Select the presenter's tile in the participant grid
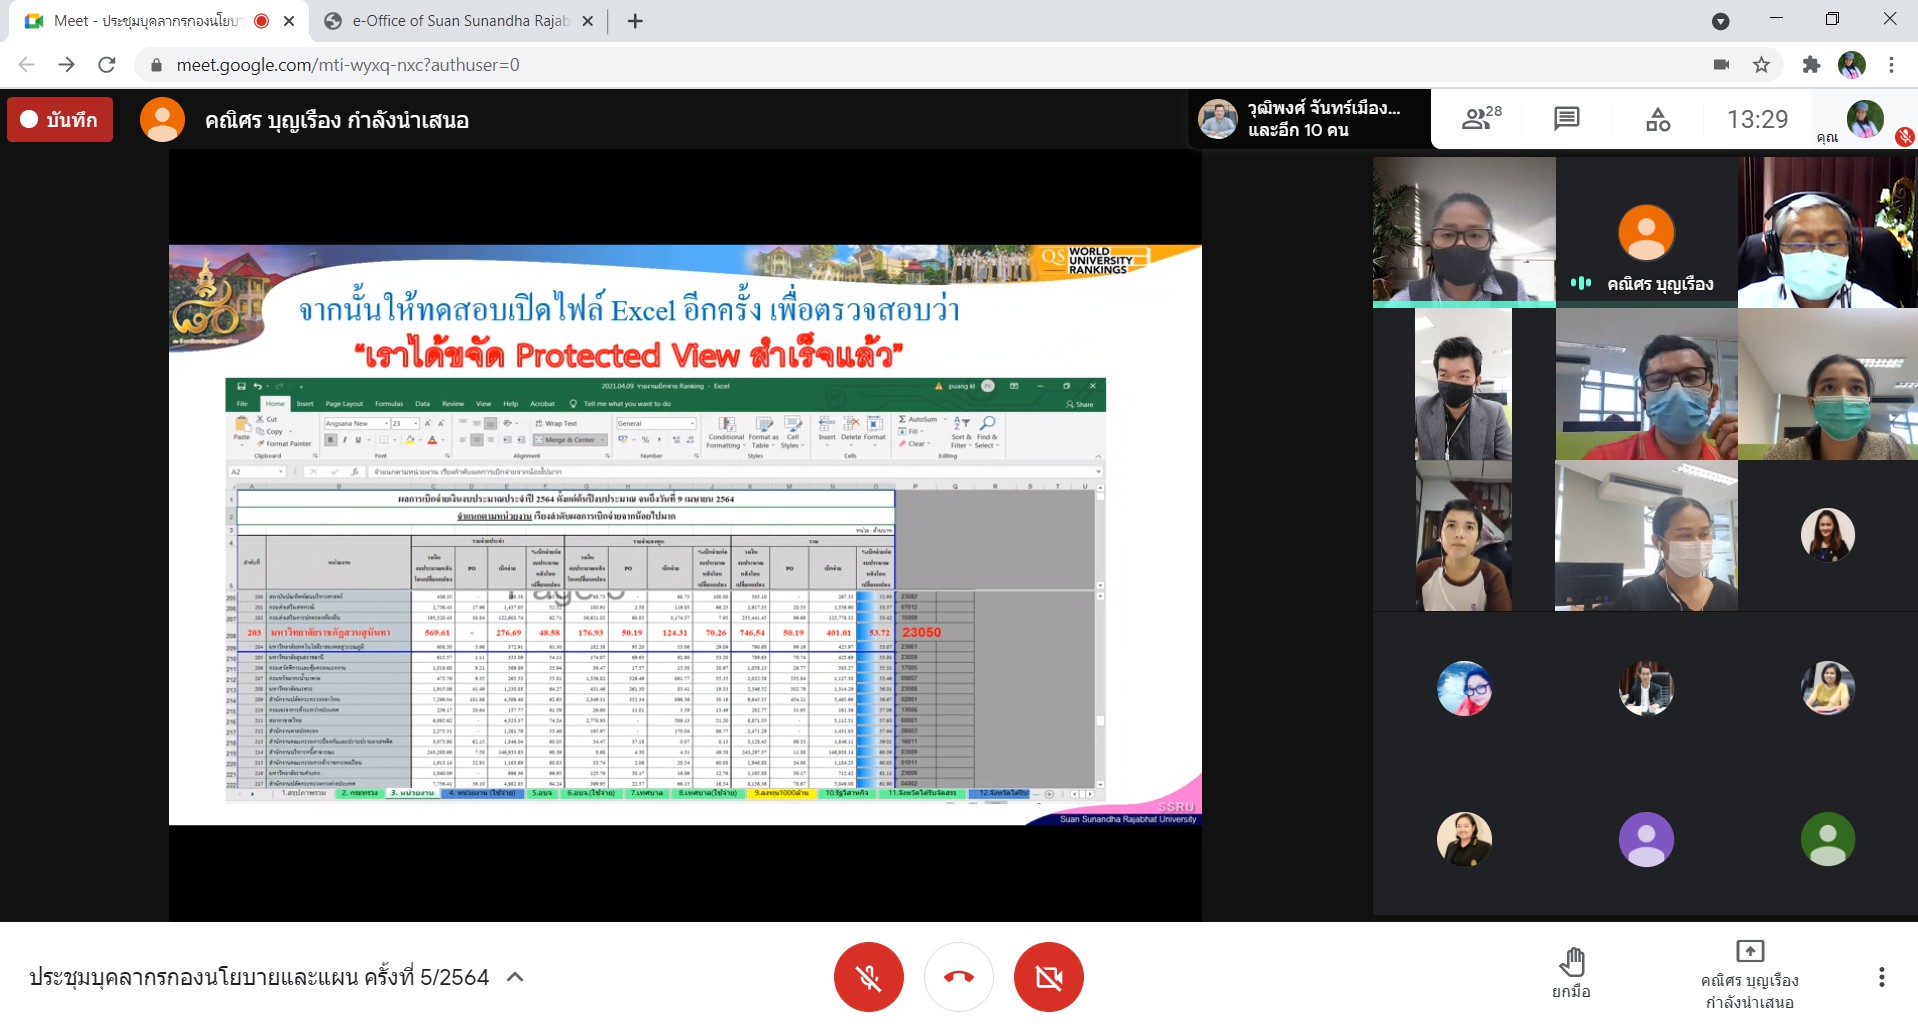Viewport: 1918px width, 1027px height. coord(1646,232)
